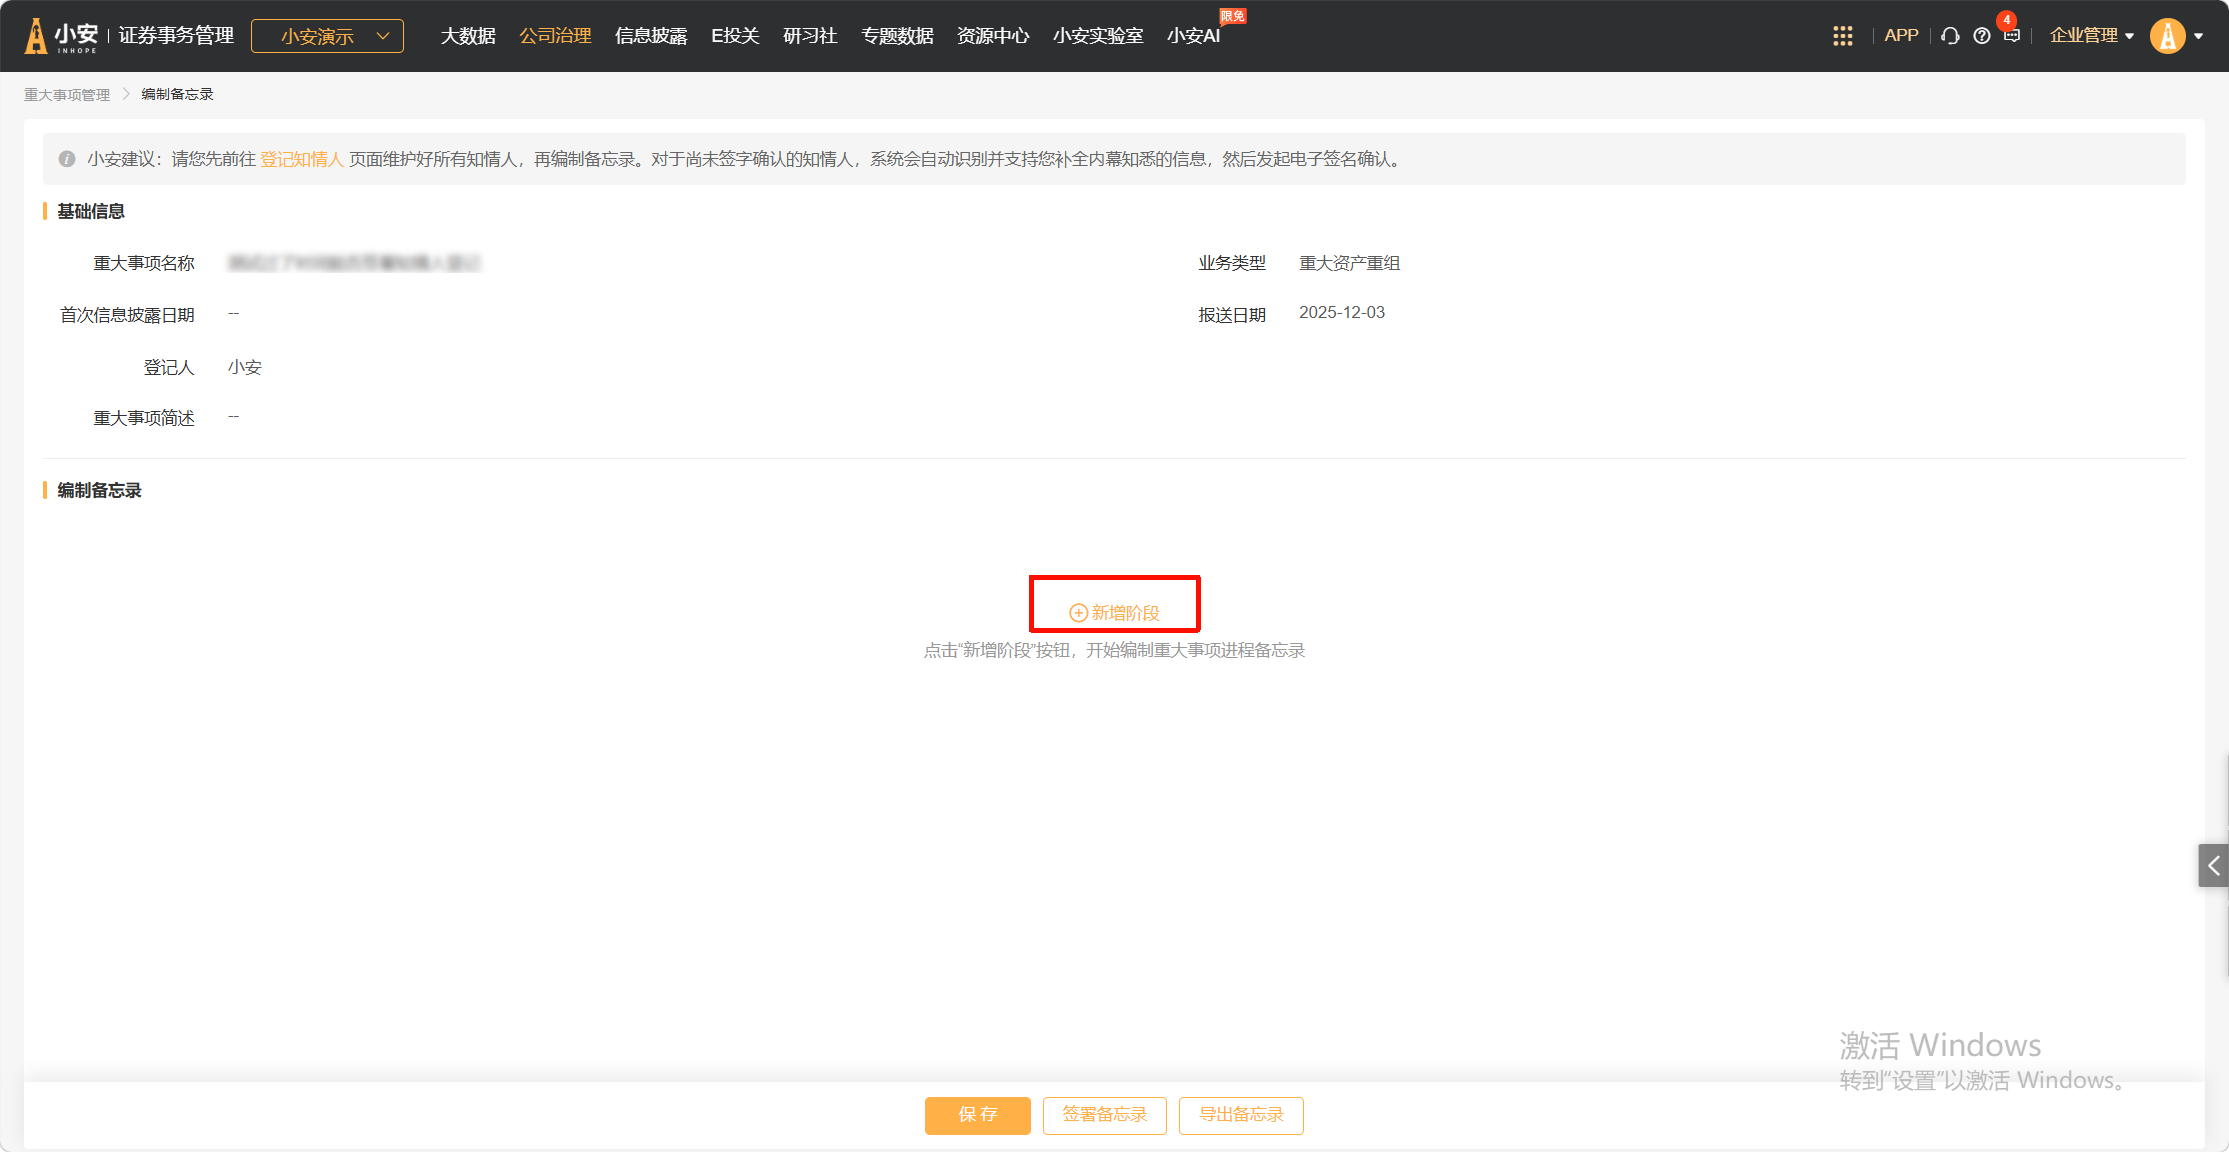This screenshot has width=2229, height=1152.
Task: Click the 签署备忘录 button
Action: tap(1104, 1115)
